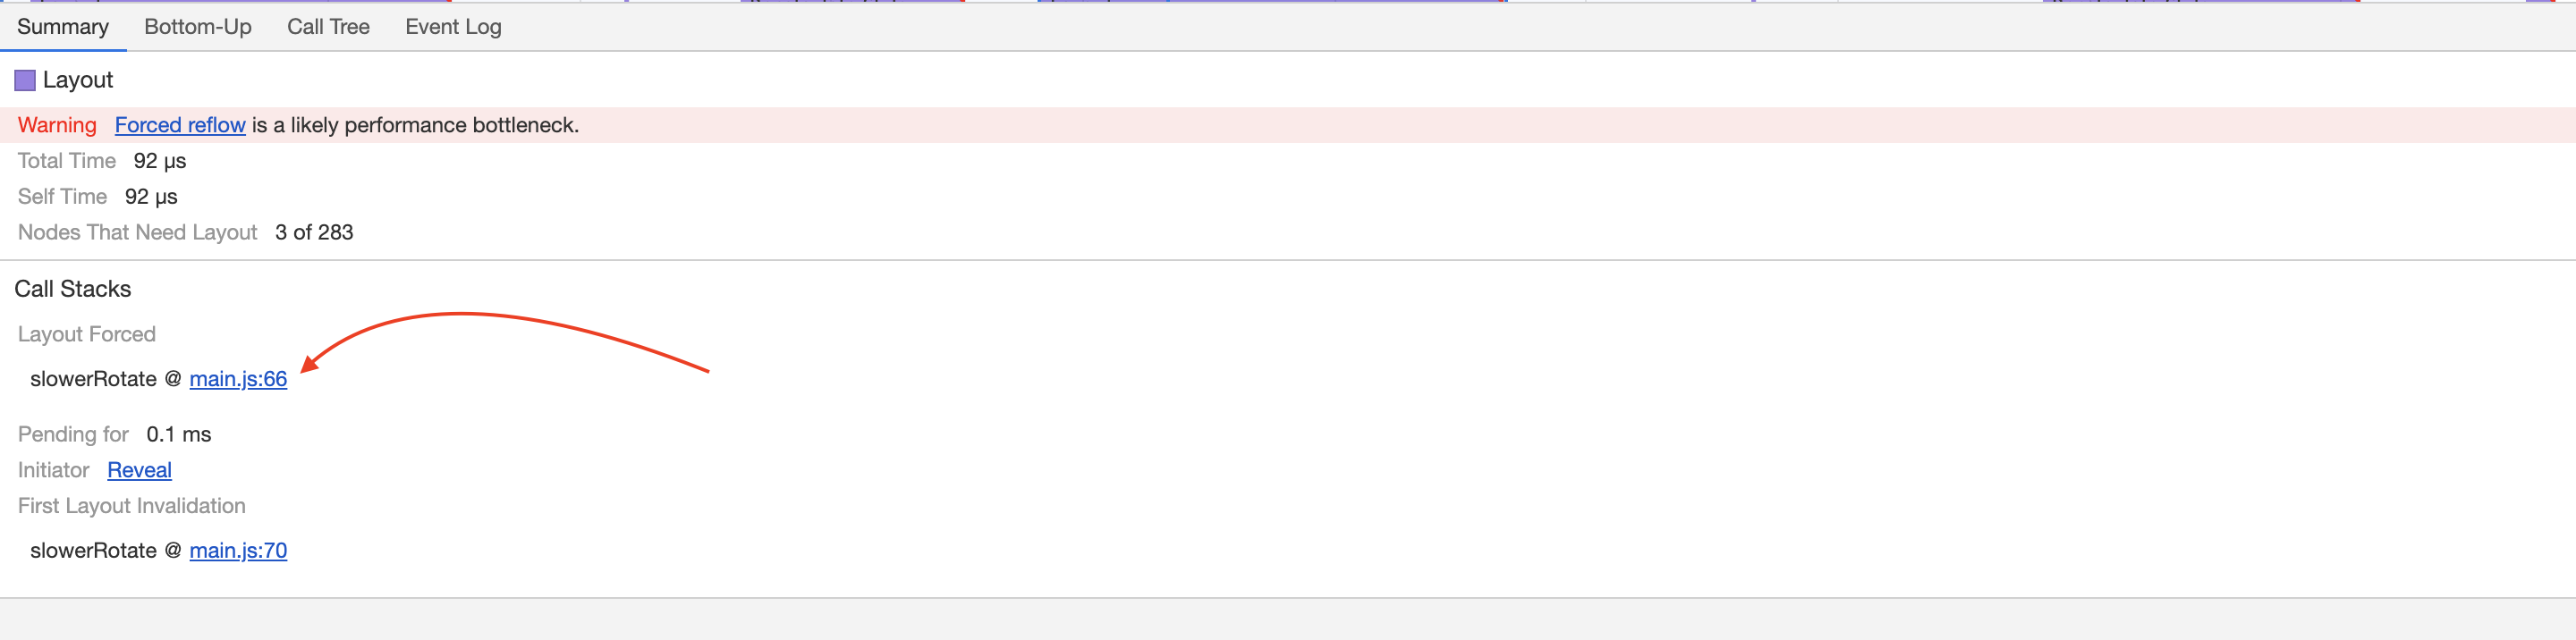This screenshot has width=2576, height=640.
Task: Select slowerRotate function name under Layout Forced
Action: tap(93, 379)
